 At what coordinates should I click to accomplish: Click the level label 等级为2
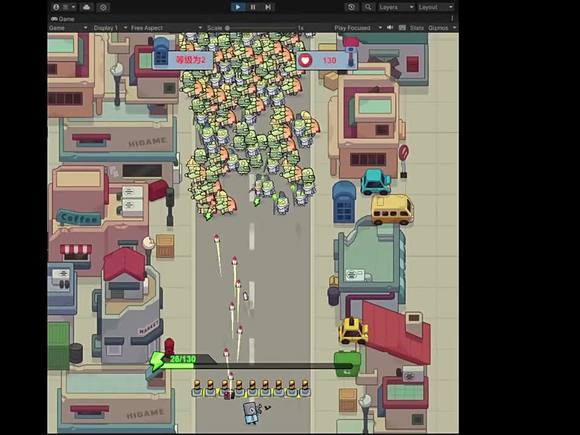[190, 60]
